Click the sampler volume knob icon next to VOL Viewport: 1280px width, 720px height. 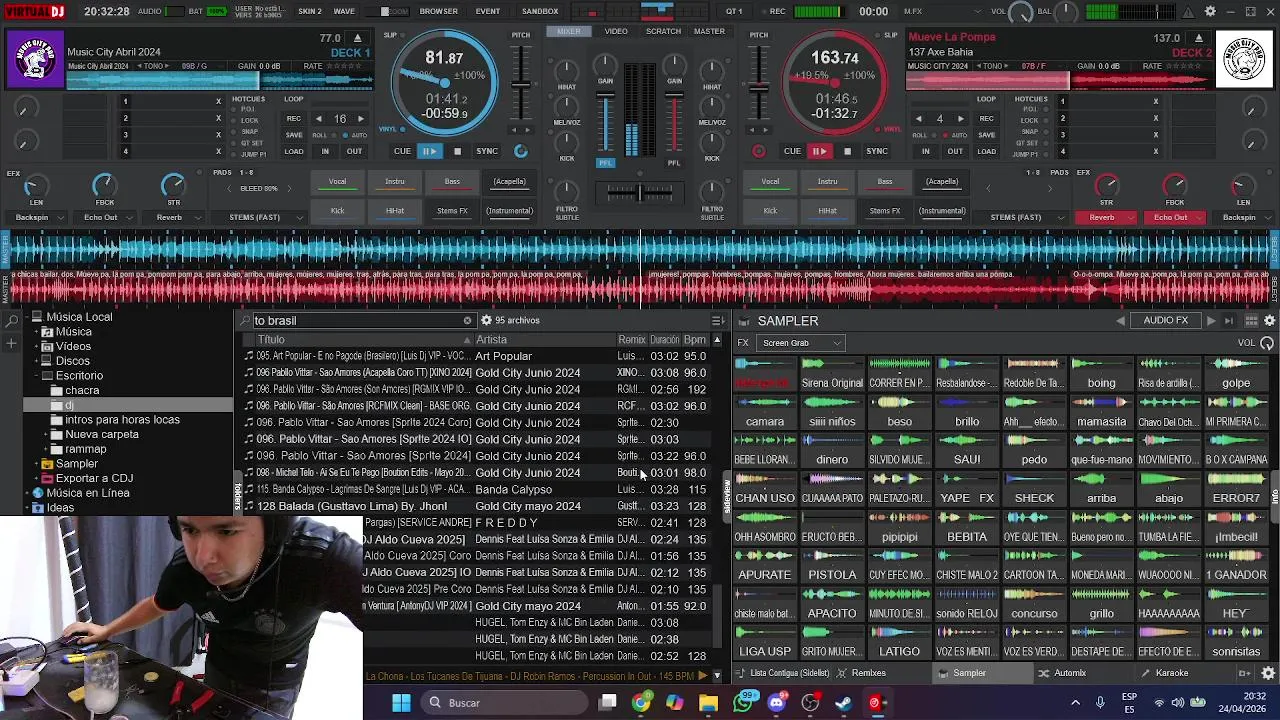point(1267,343)
